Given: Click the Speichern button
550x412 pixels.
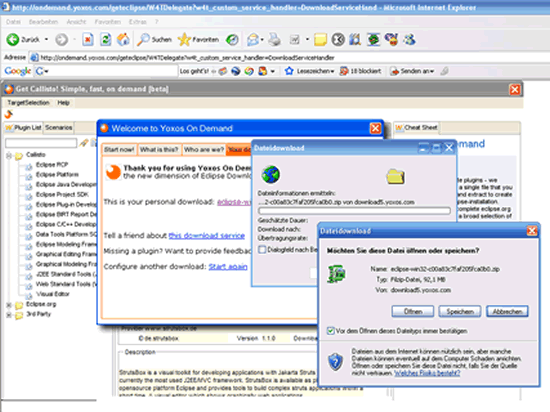Looking at the screenshot, I should coord(460,311).
